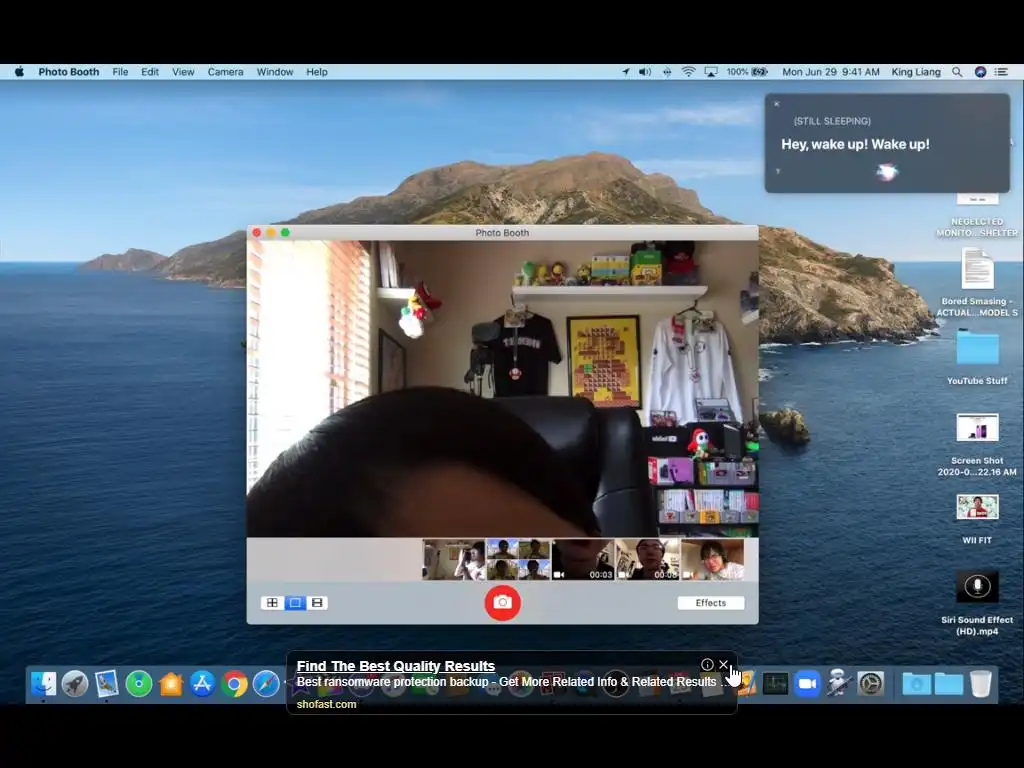Open Preview from the Dock

click(106, 684)
